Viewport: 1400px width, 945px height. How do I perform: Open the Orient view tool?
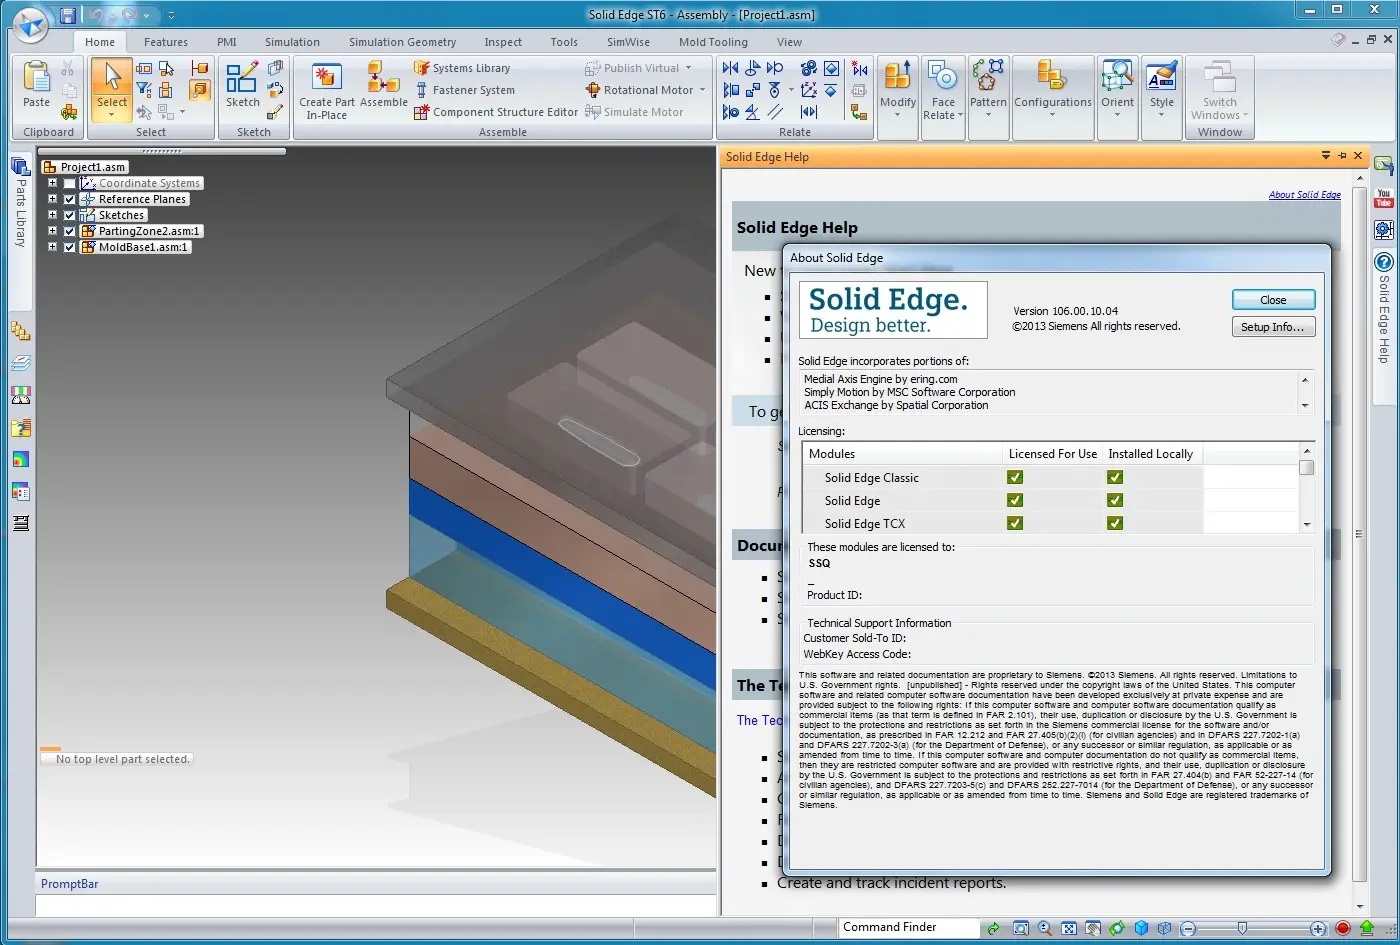[1117, 78]
